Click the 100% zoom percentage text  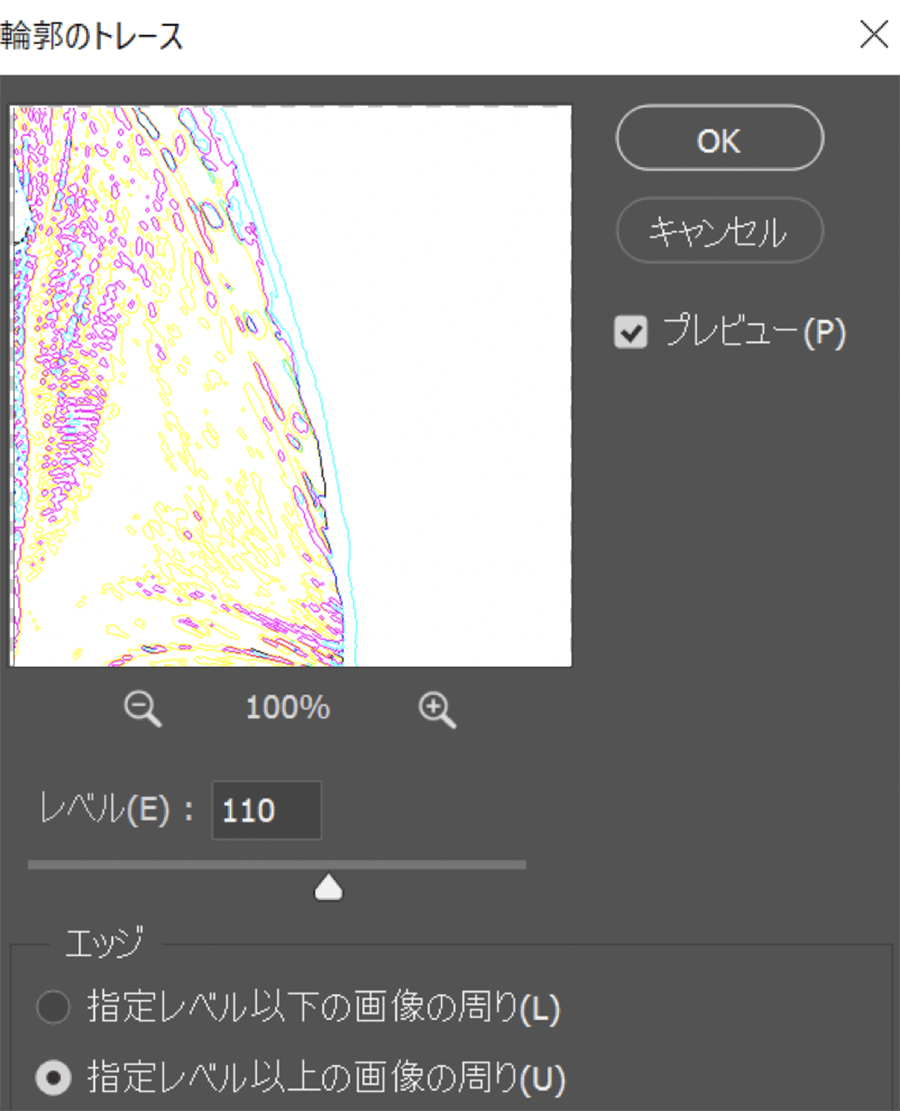pos(288,708)
